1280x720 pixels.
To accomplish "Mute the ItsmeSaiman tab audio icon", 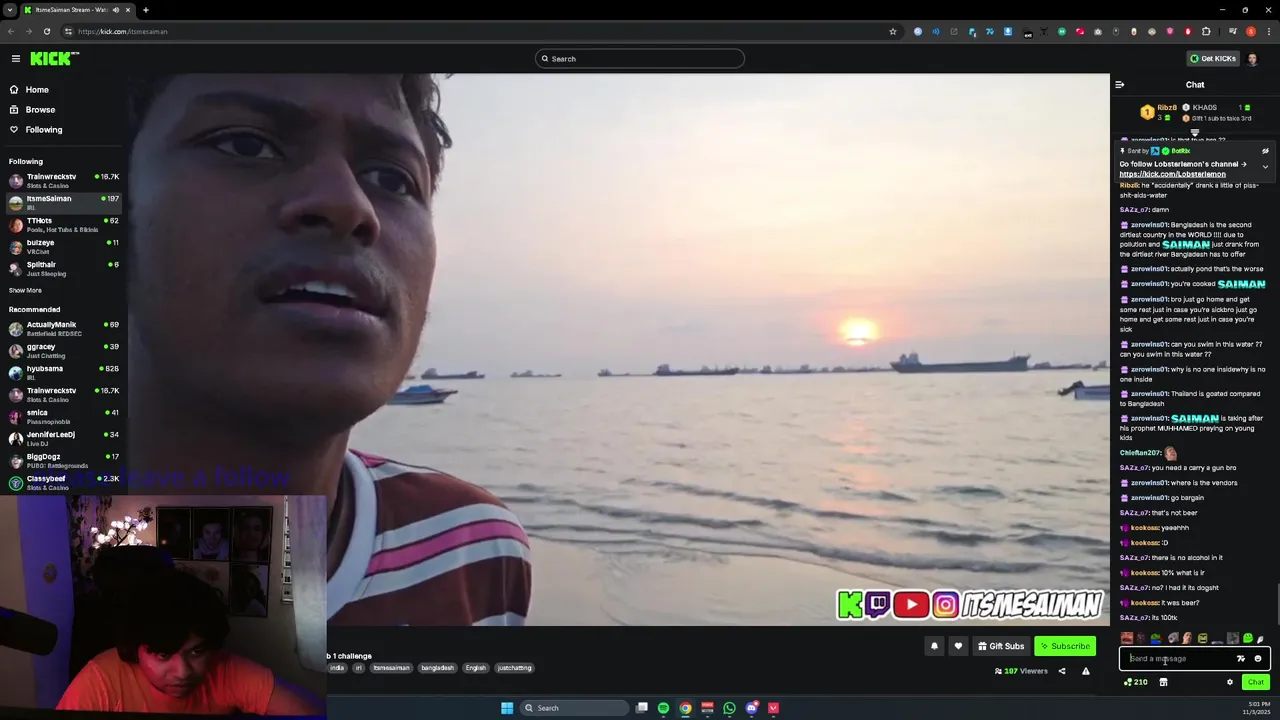I will tap(116, 10).
